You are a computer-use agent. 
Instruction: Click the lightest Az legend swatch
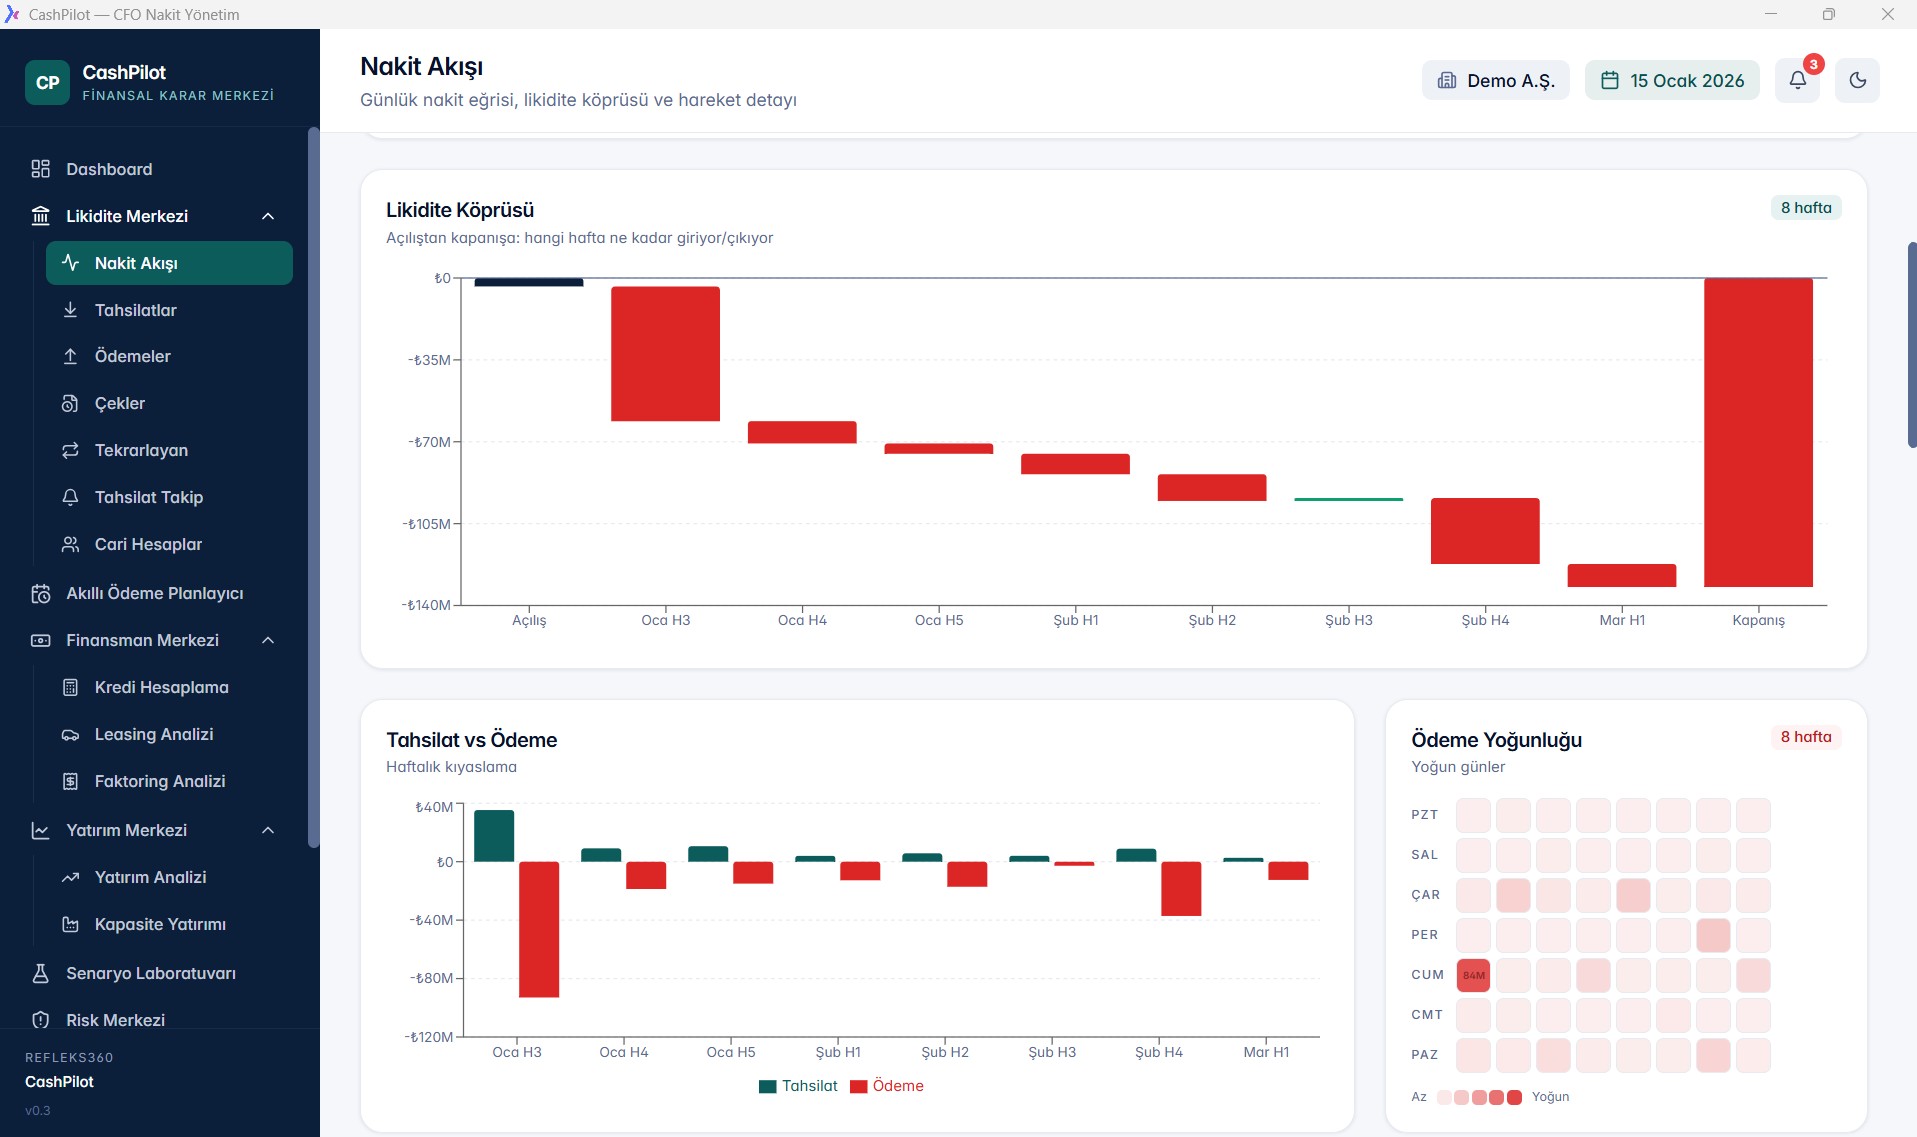(x=1444, y=1097)
